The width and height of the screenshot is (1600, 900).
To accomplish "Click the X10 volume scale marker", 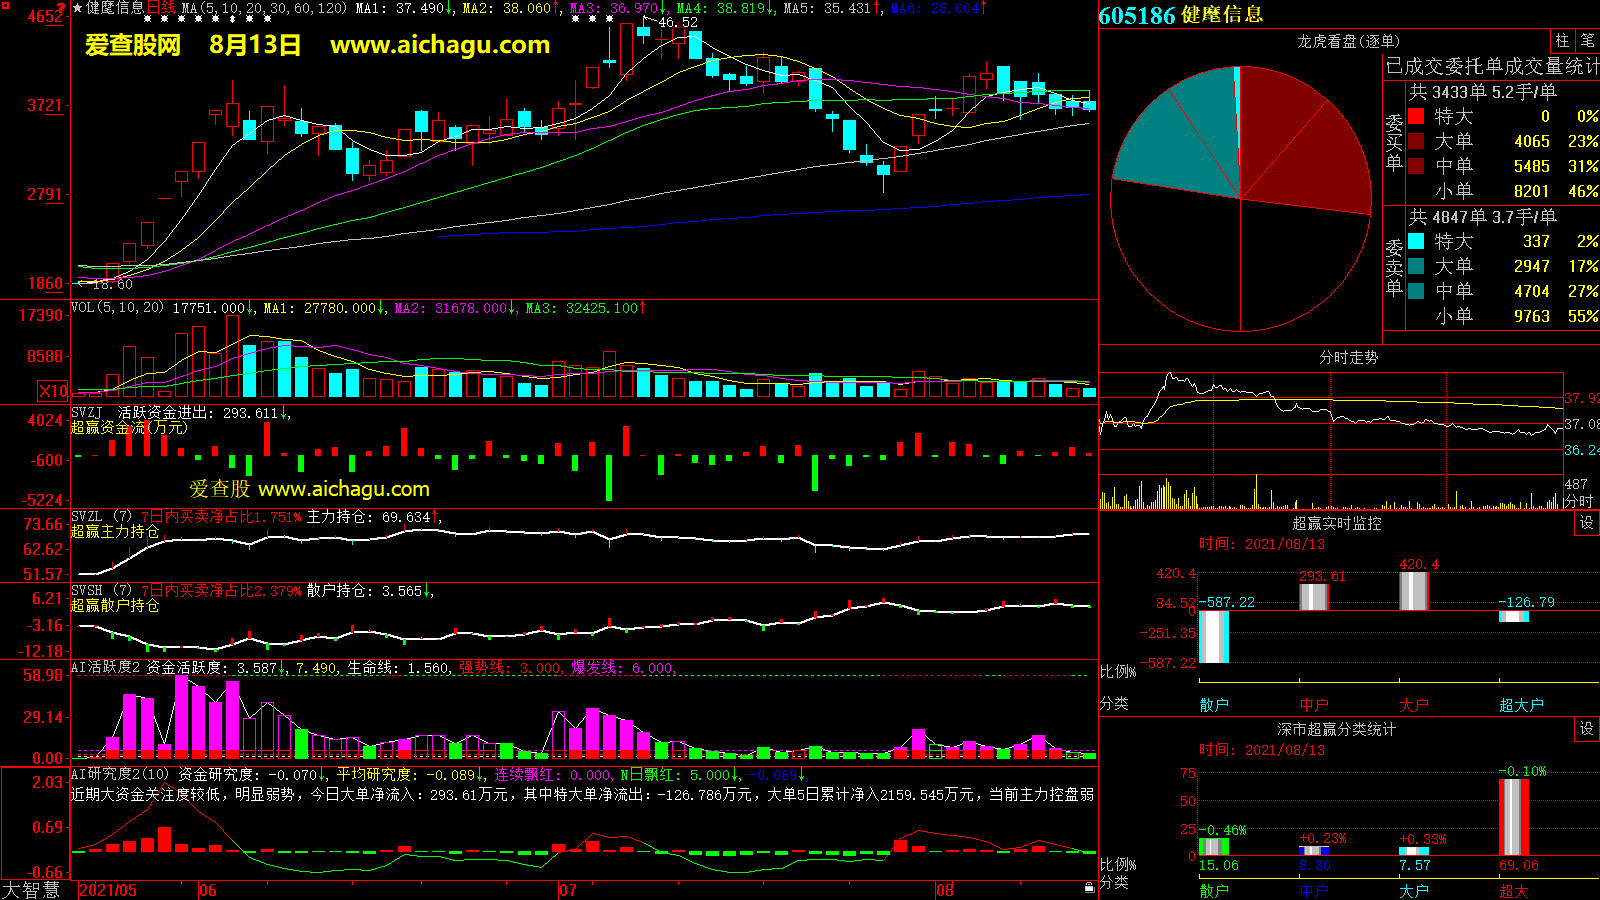I will [53, 391].
